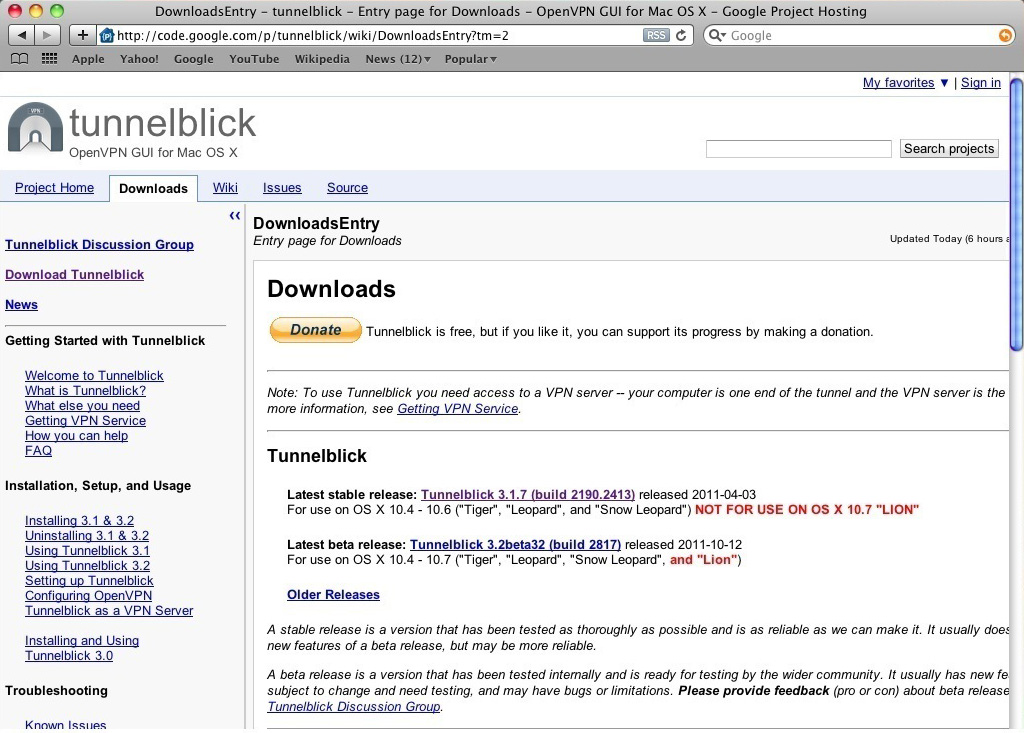This screenshot has height=733, width=1024.
Task: Open the FAQ link
Action: 39,450
